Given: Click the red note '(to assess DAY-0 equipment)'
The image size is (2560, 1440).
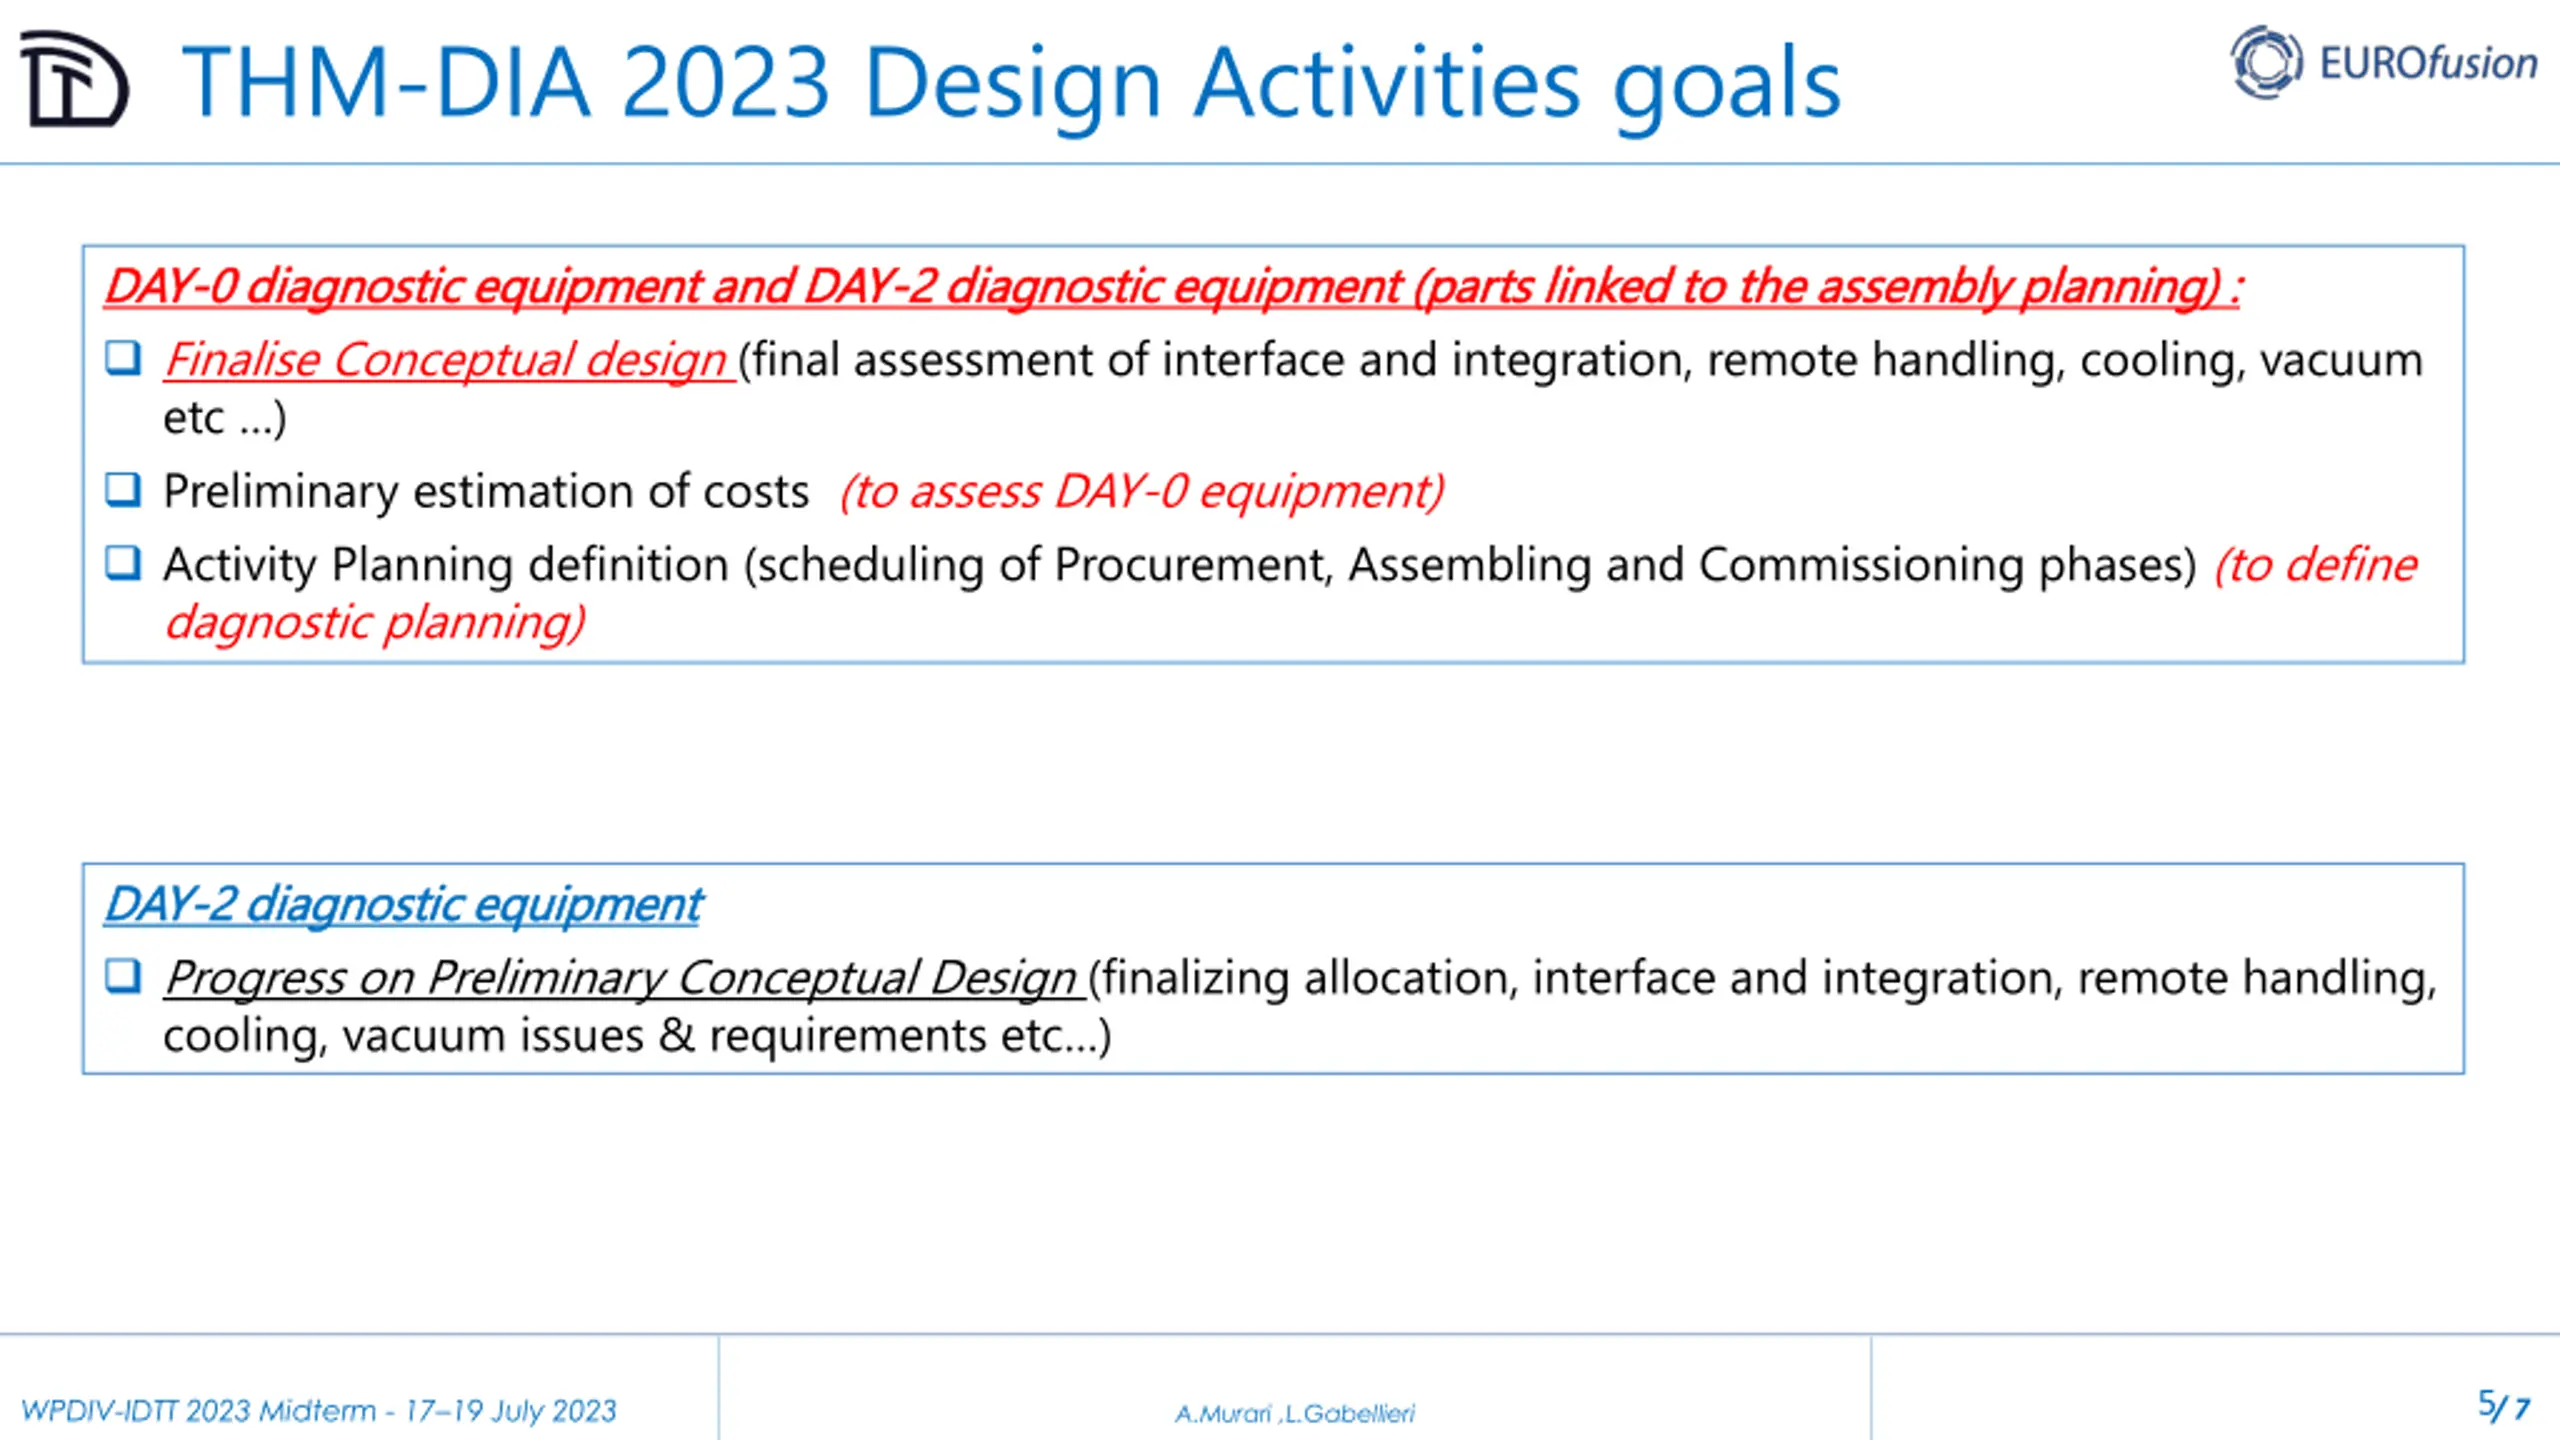Looking at the screenshot, I should (x=1142, y=492).
